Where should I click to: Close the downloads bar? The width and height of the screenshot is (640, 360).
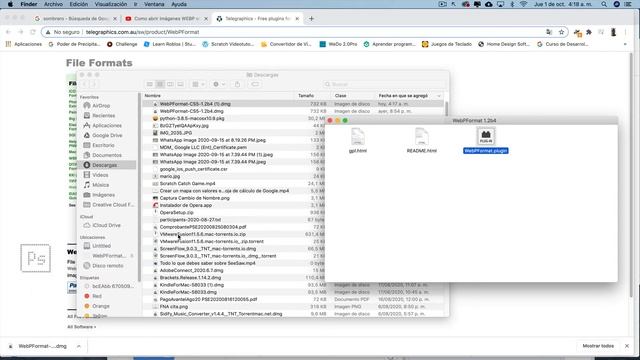click(x=627, y=346)
